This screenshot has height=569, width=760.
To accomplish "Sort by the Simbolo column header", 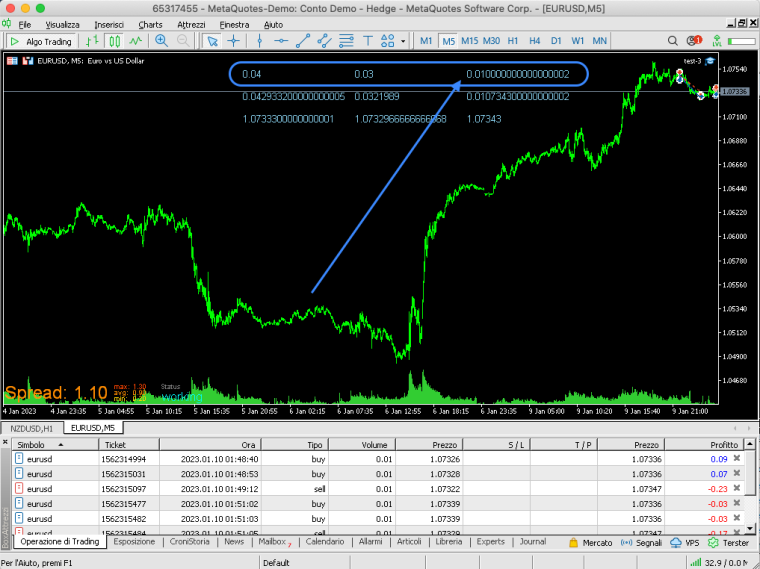I will pyautogui.click(x=55, y=444).
